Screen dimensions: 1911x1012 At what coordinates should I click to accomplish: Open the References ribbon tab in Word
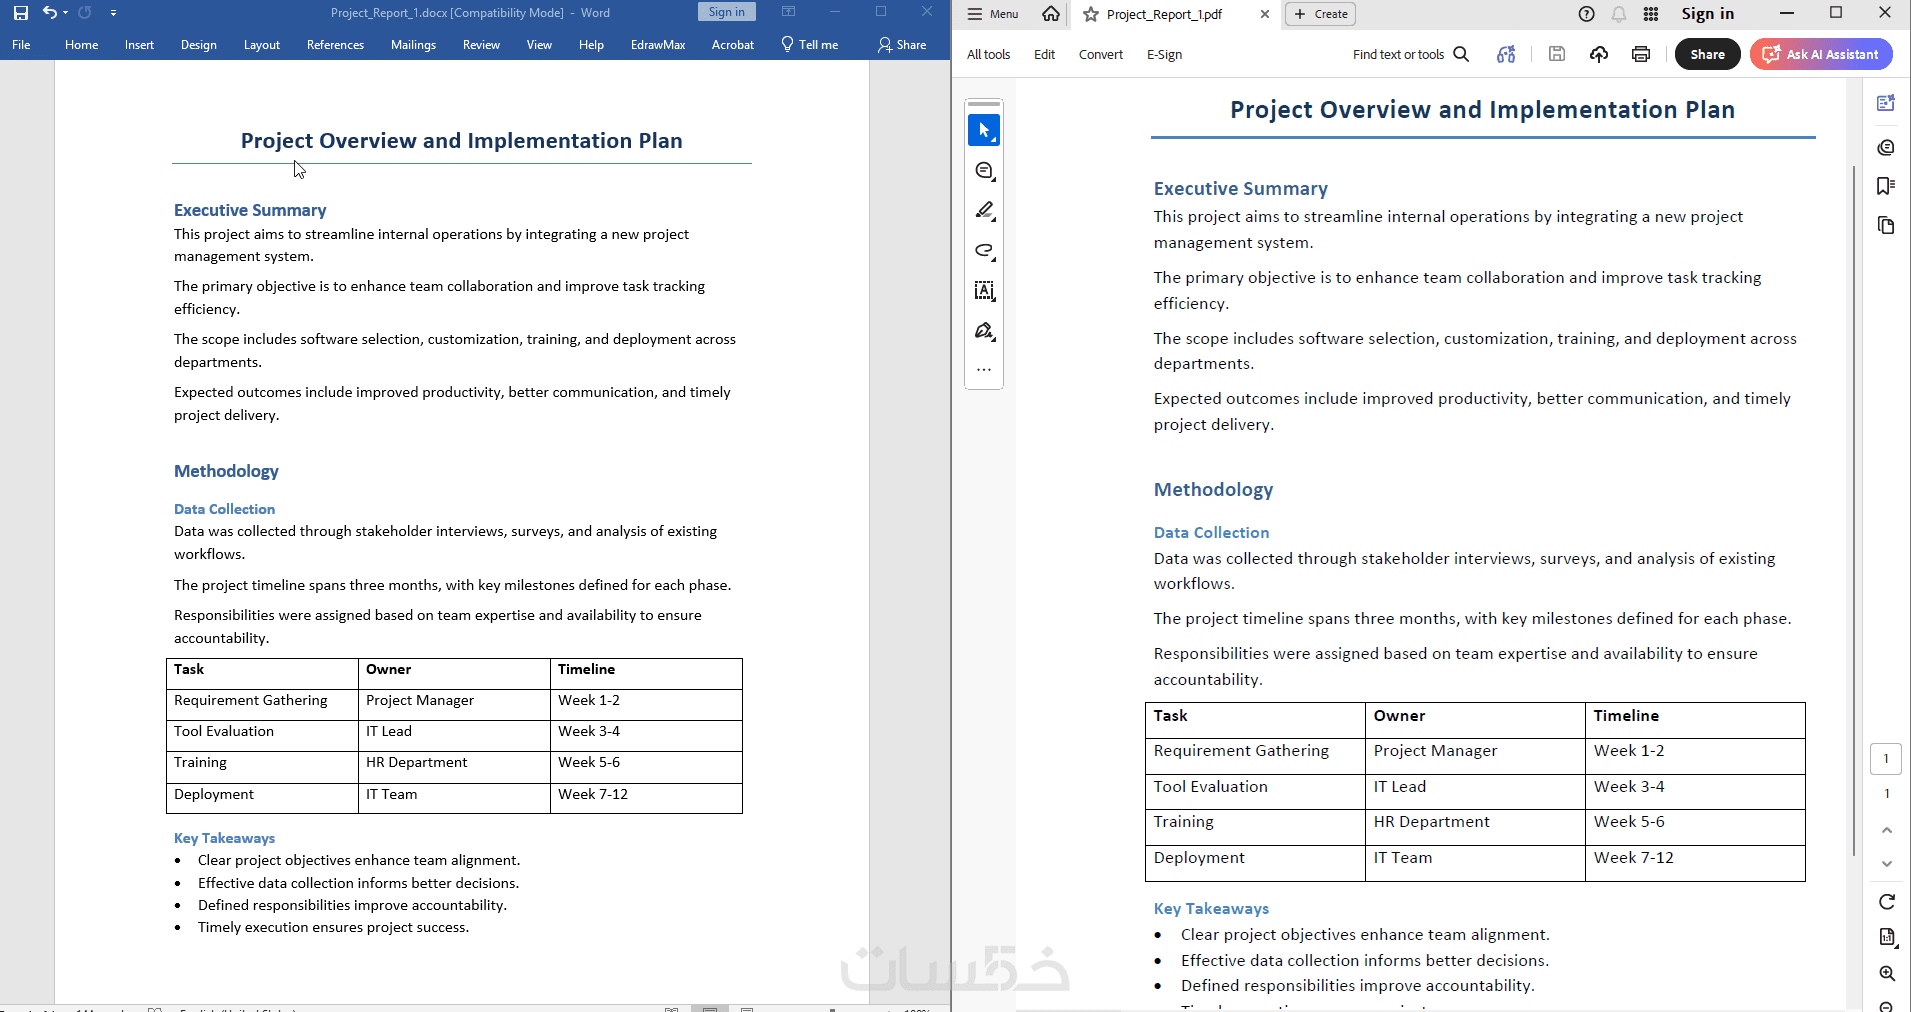point(335,45)
